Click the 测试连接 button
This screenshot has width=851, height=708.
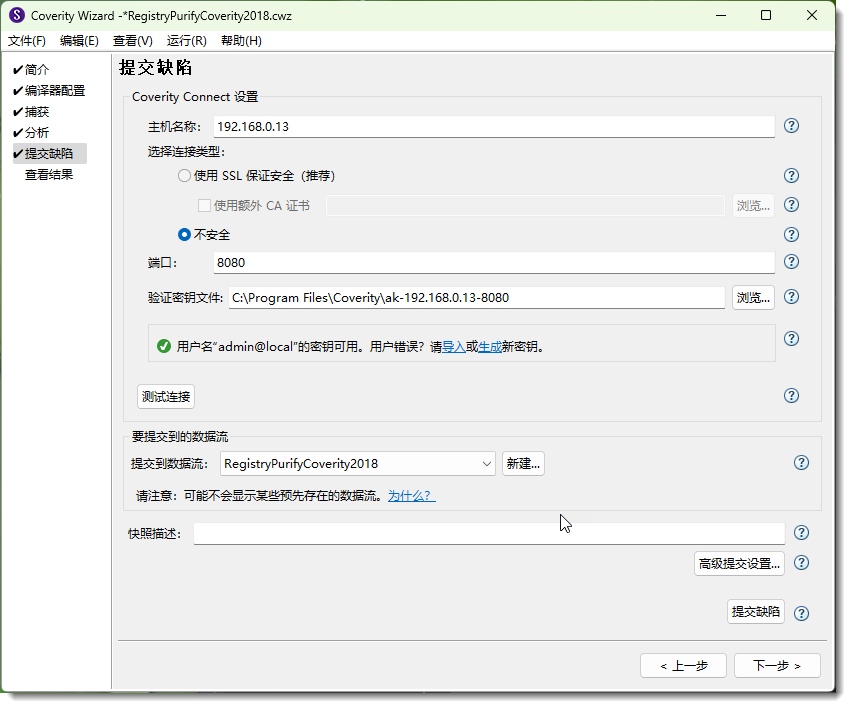coord(166,397)
